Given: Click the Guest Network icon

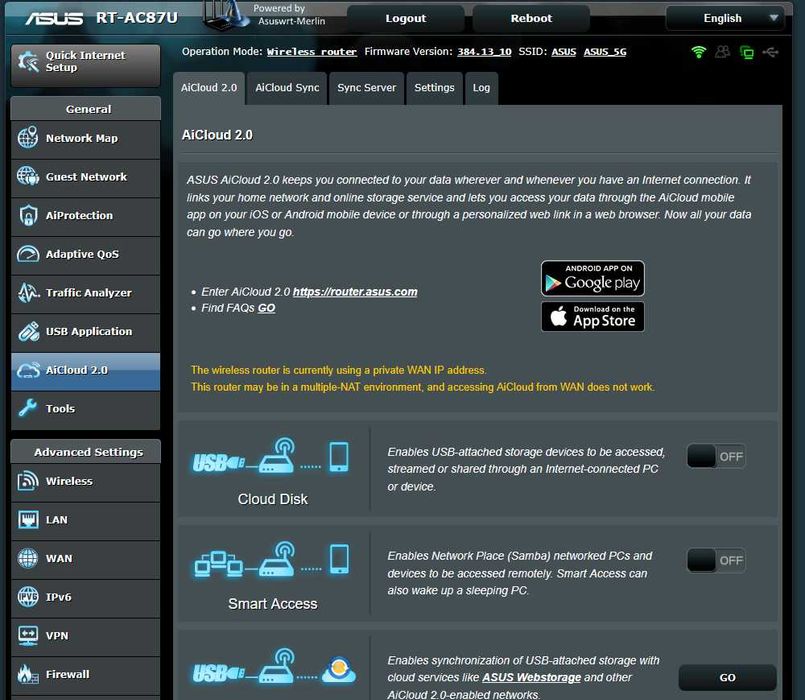Looking at the screenshot, I should pos(28,176).
